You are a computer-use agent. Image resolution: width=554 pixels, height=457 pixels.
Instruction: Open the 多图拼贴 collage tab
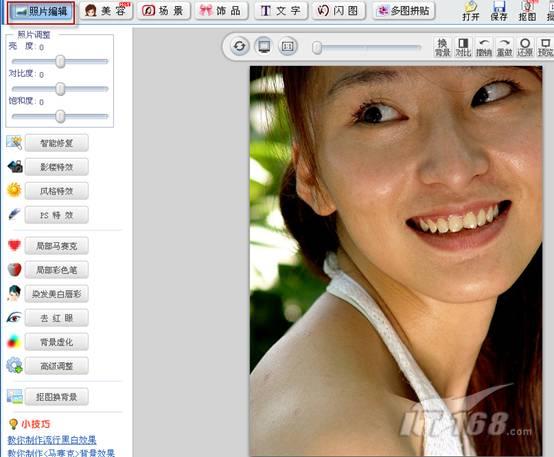pos(404,11)
